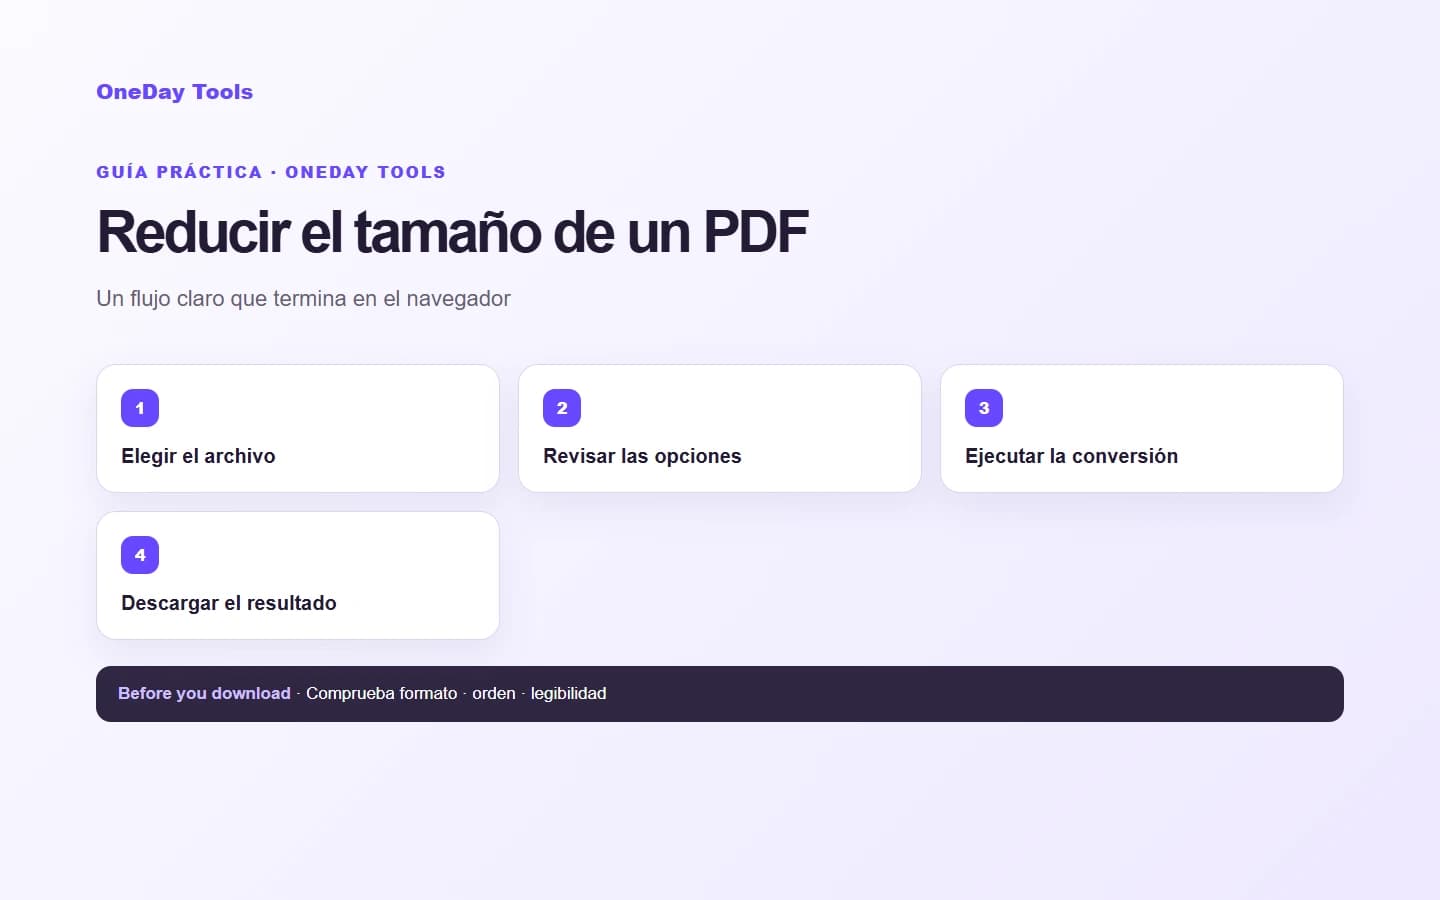Image resolution: width=1440 pixels, height=900 pixels.
Task: Click the 'GUÍA PRÁCTICA · ONEDAY TOOLS' eyebrow text
Action: point(271,172)
